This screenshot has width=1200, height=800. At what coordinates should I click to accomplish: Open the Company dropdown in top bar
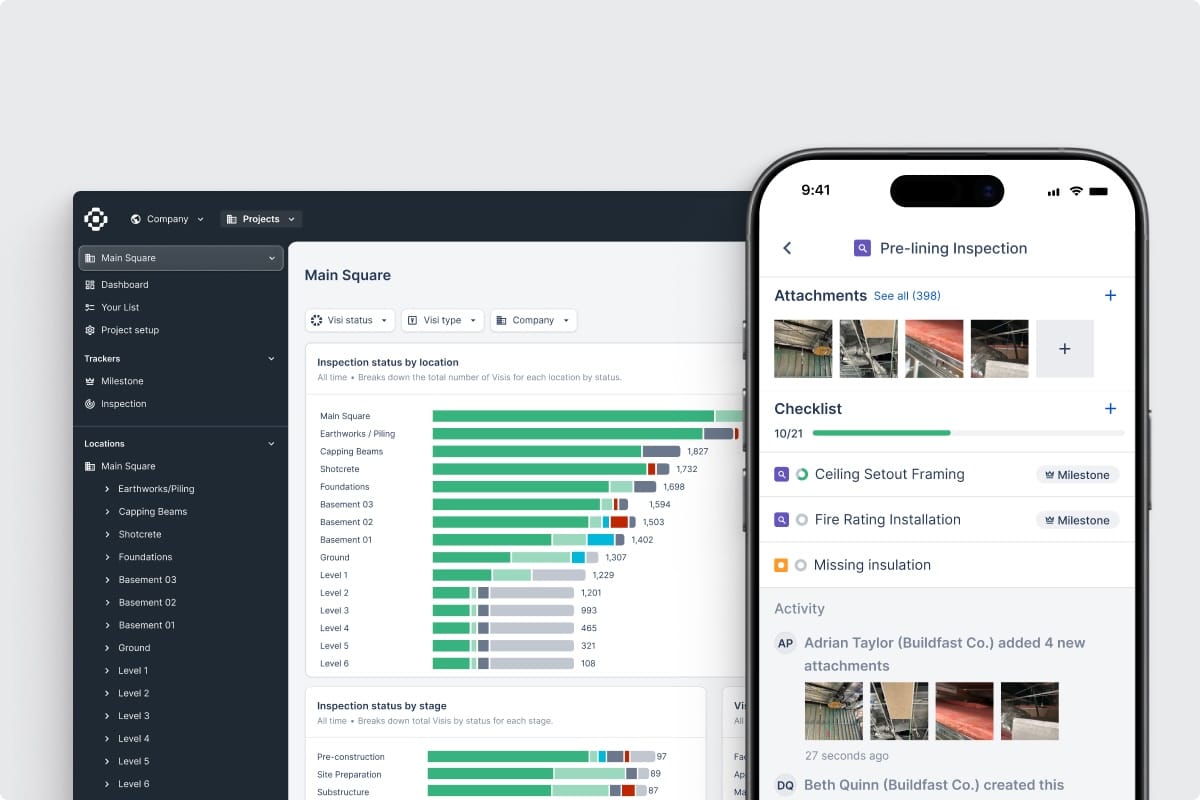(x=166, y=219)
